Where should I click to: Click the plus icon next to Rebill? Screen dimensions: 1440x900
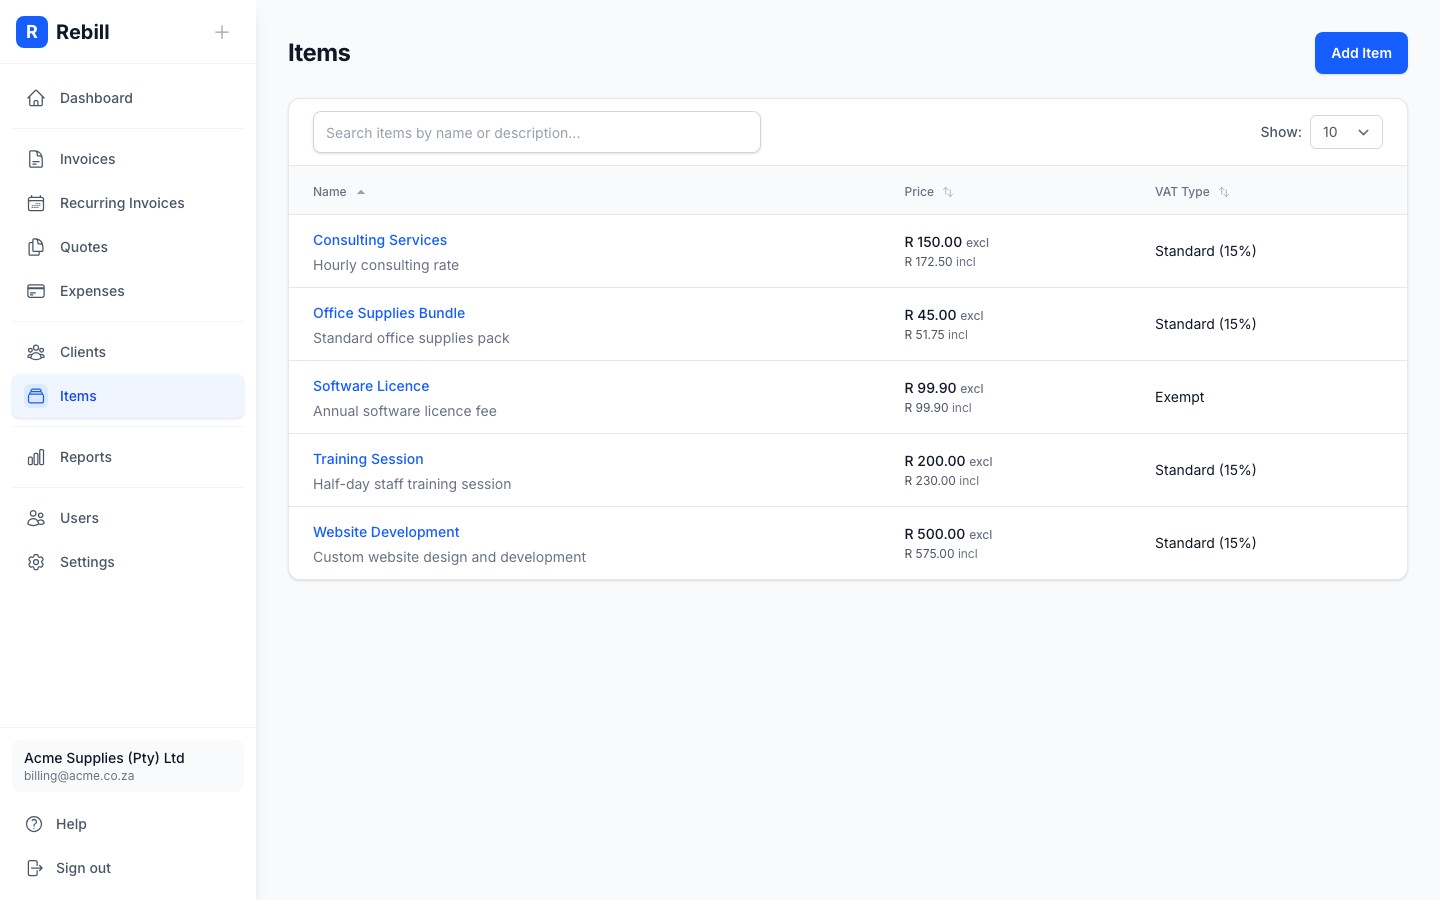[222, 31]
